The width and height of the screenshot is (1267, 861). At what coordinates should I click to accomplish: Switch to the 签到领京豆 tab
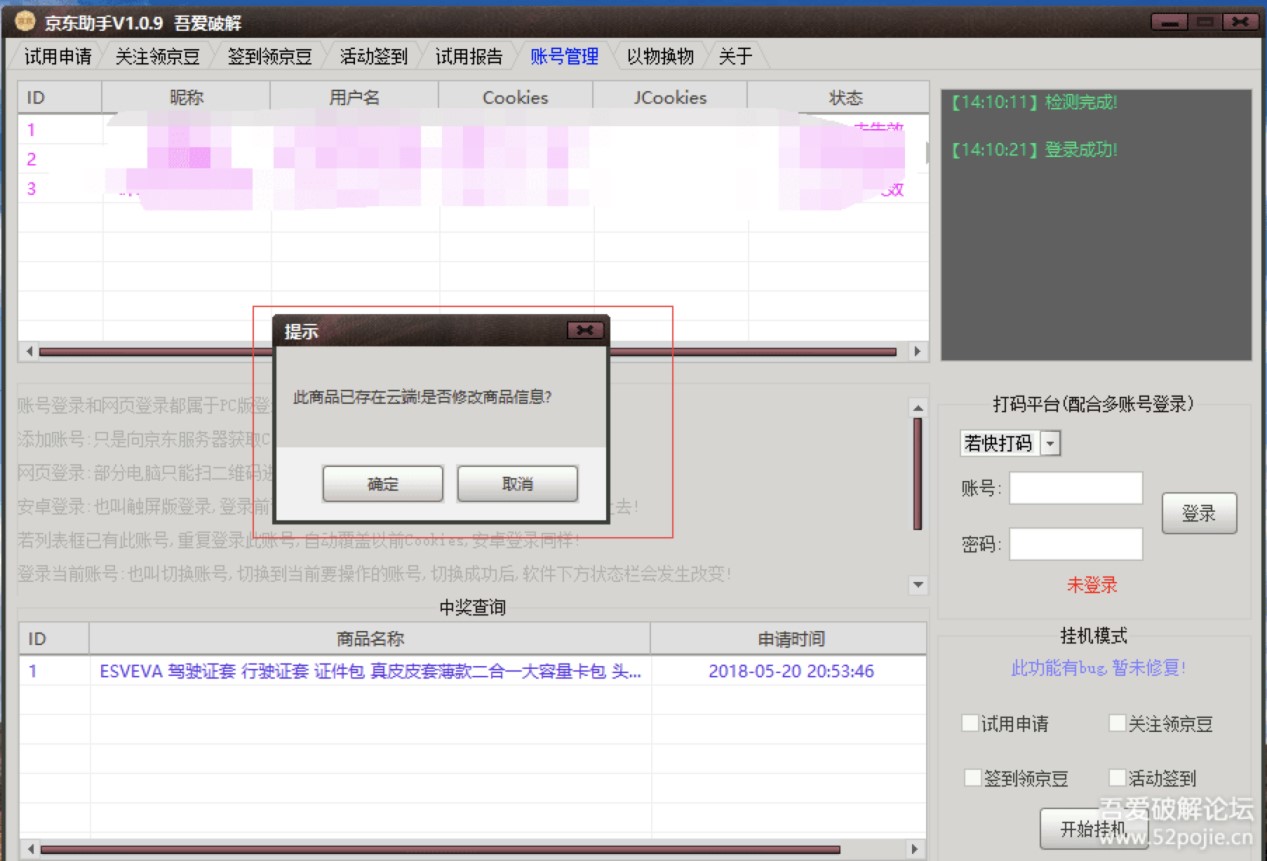pyautogui.click(x=267, y=57)
